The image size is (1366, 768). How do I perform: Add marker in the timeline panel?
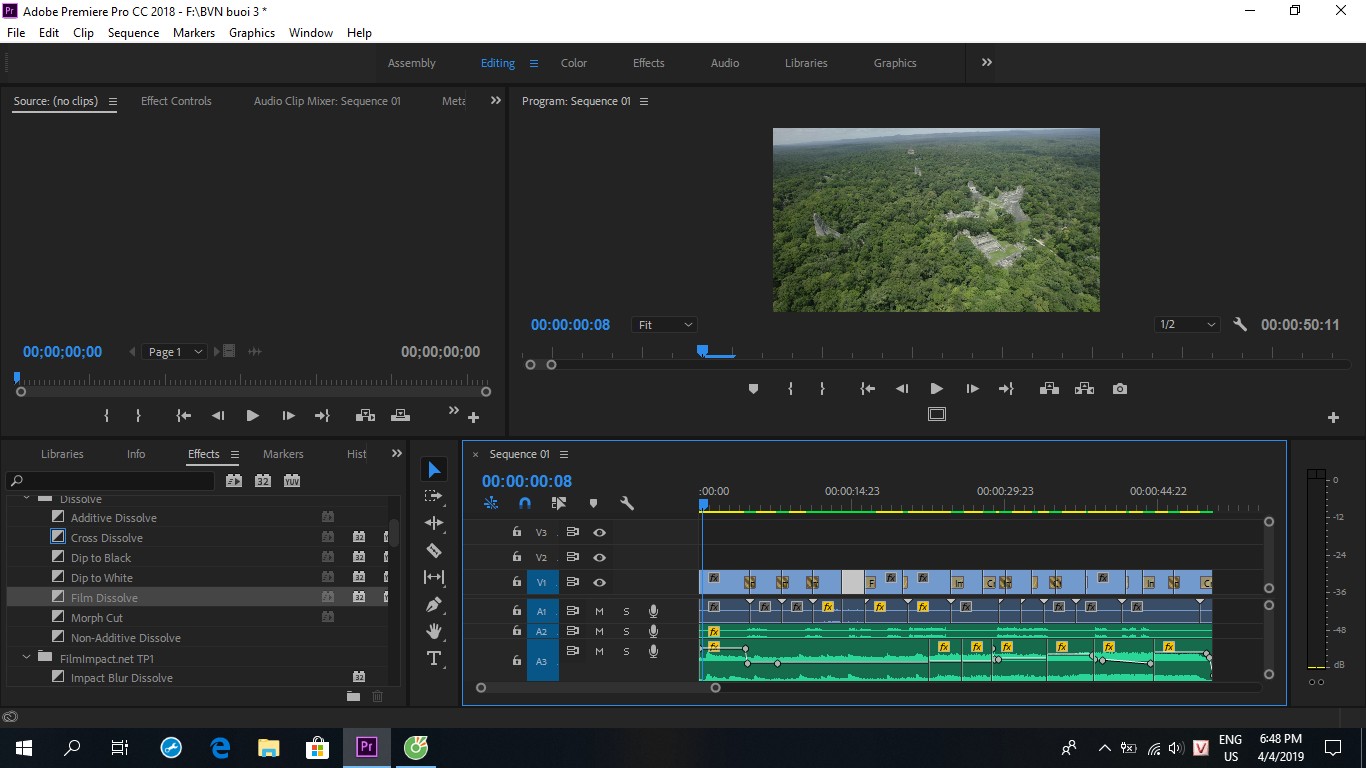pyautogui.click(x=593, y=503)
